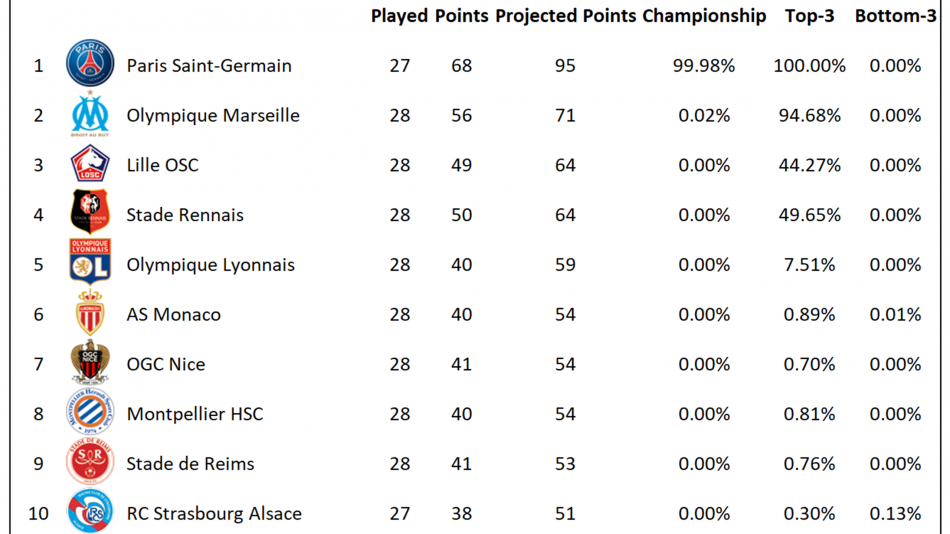
Task: Click the Stade Rennais badge
Action: pyautogui.click(x=90, y=212)
